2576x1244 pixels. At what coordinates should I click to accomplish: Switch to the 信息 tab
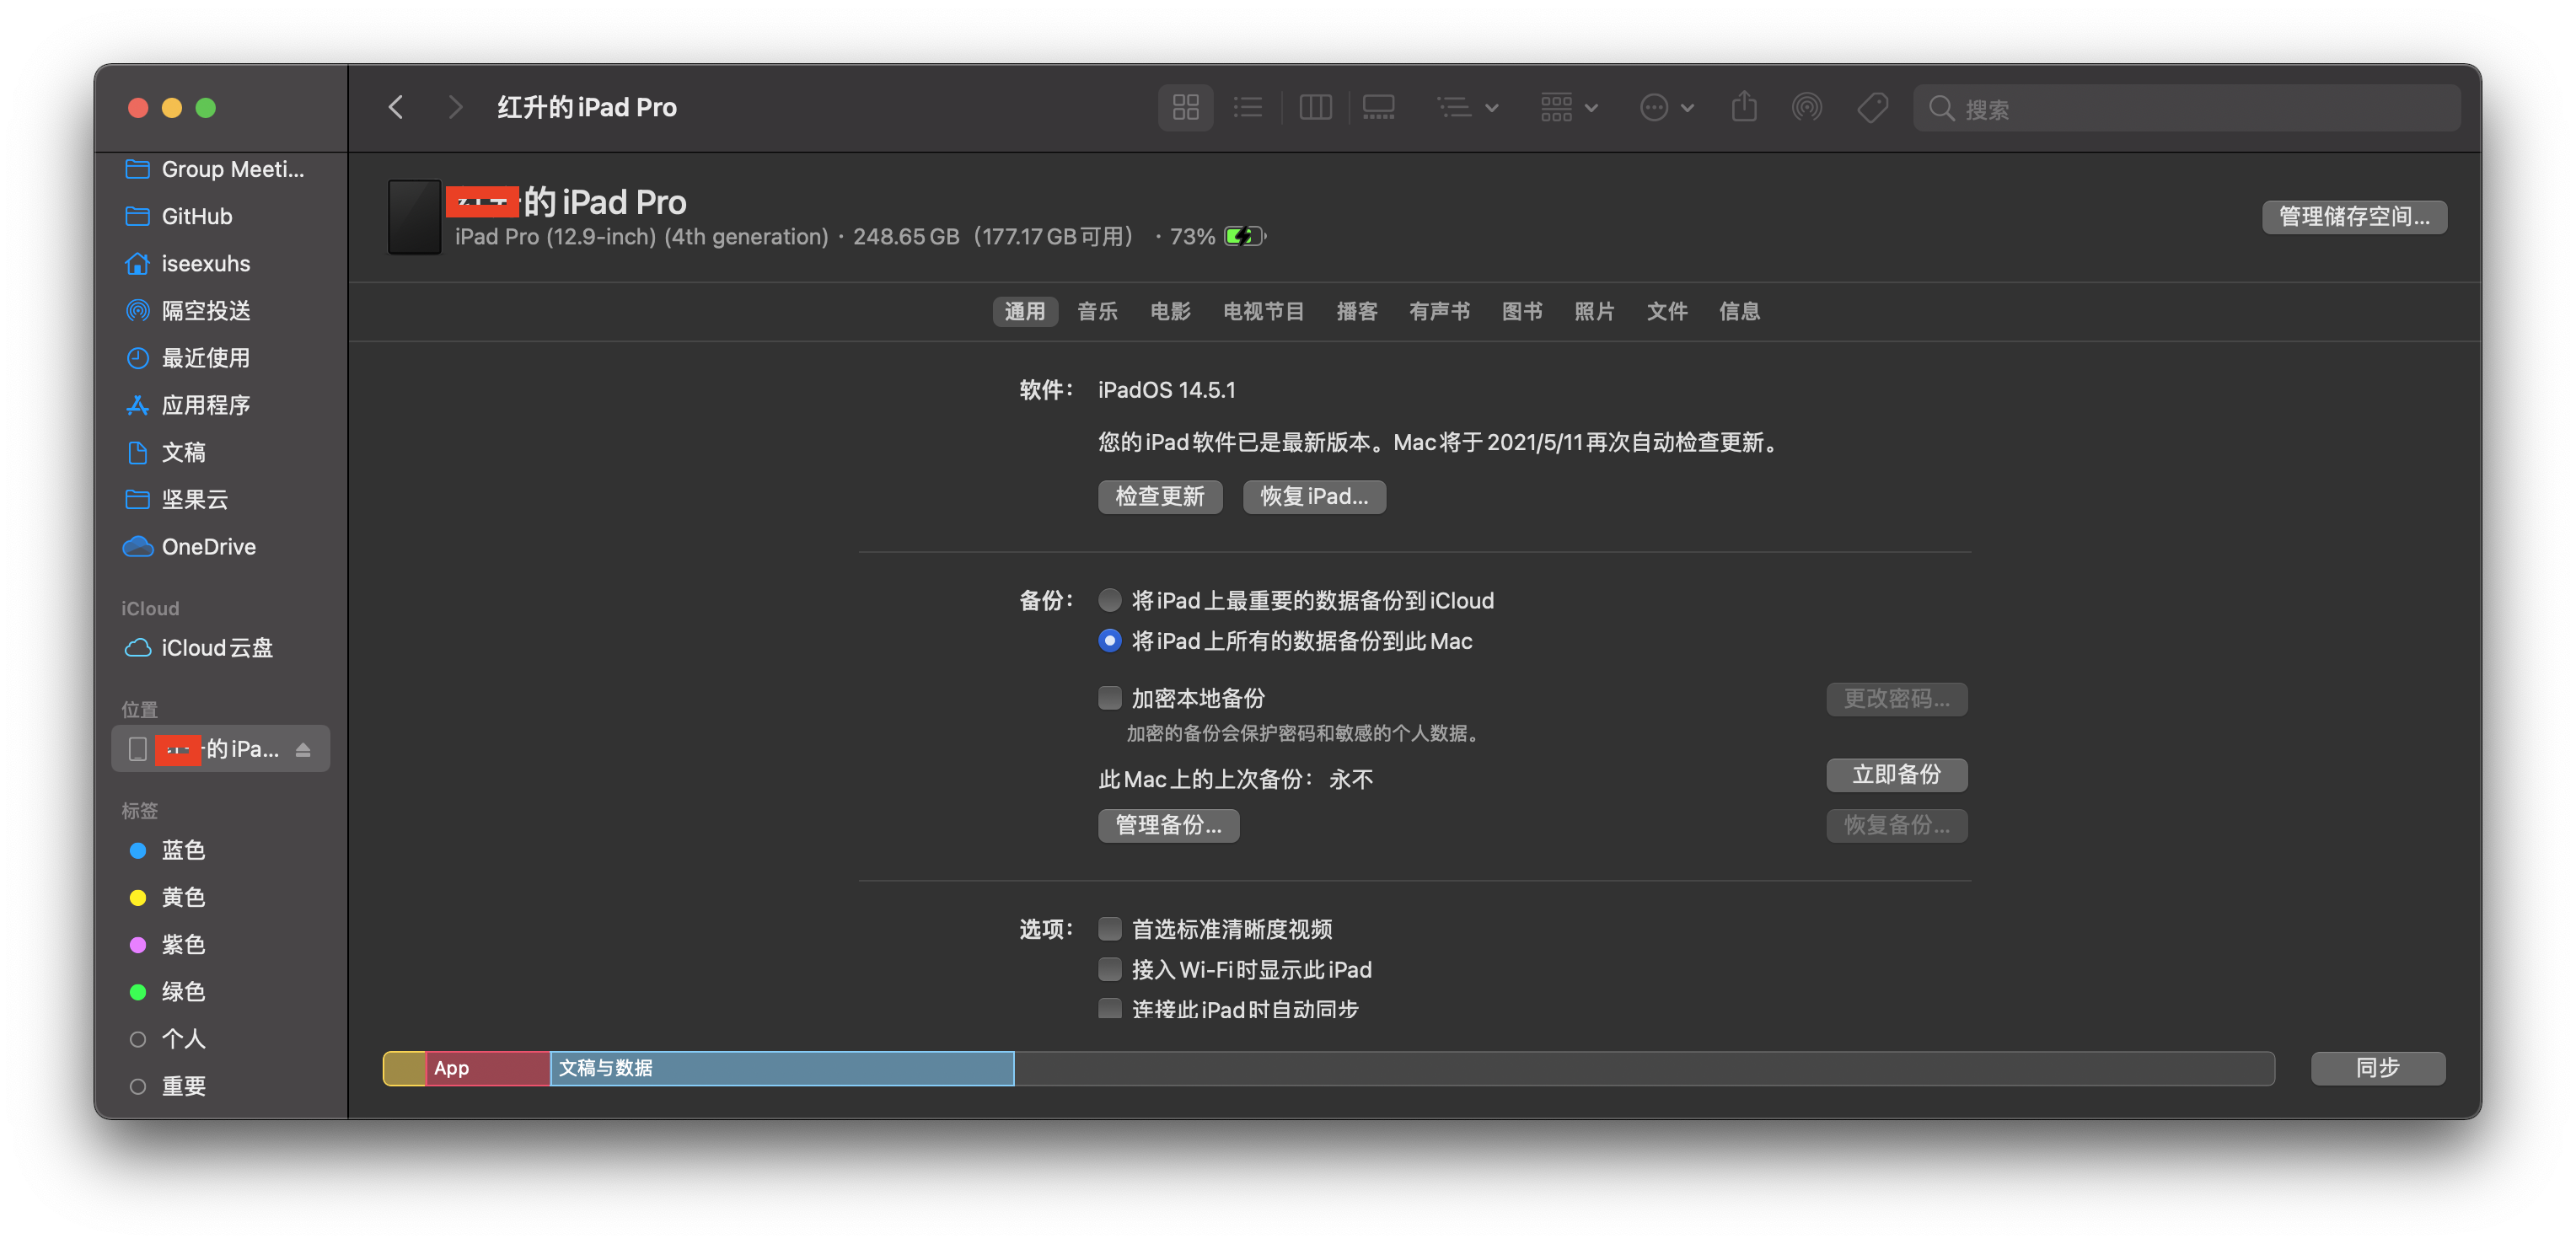click(1739, 311)
